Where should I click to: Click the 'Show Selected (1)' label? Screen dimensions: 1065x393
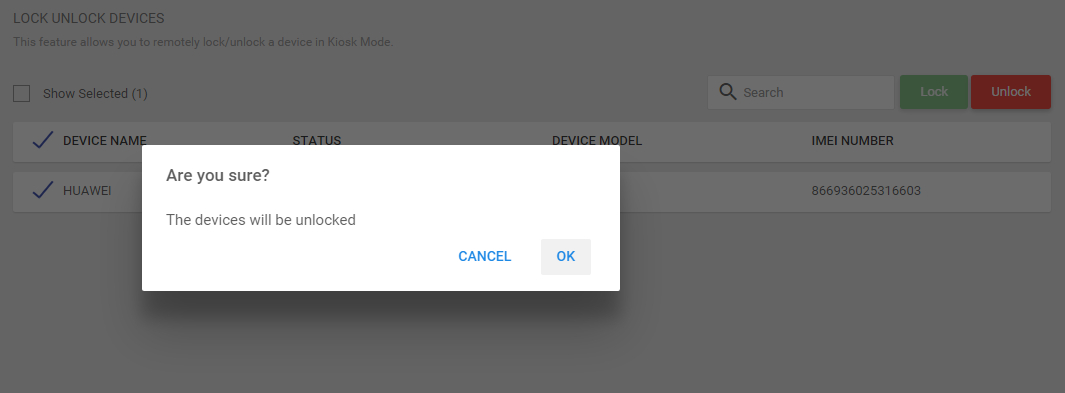pos(95,94)
